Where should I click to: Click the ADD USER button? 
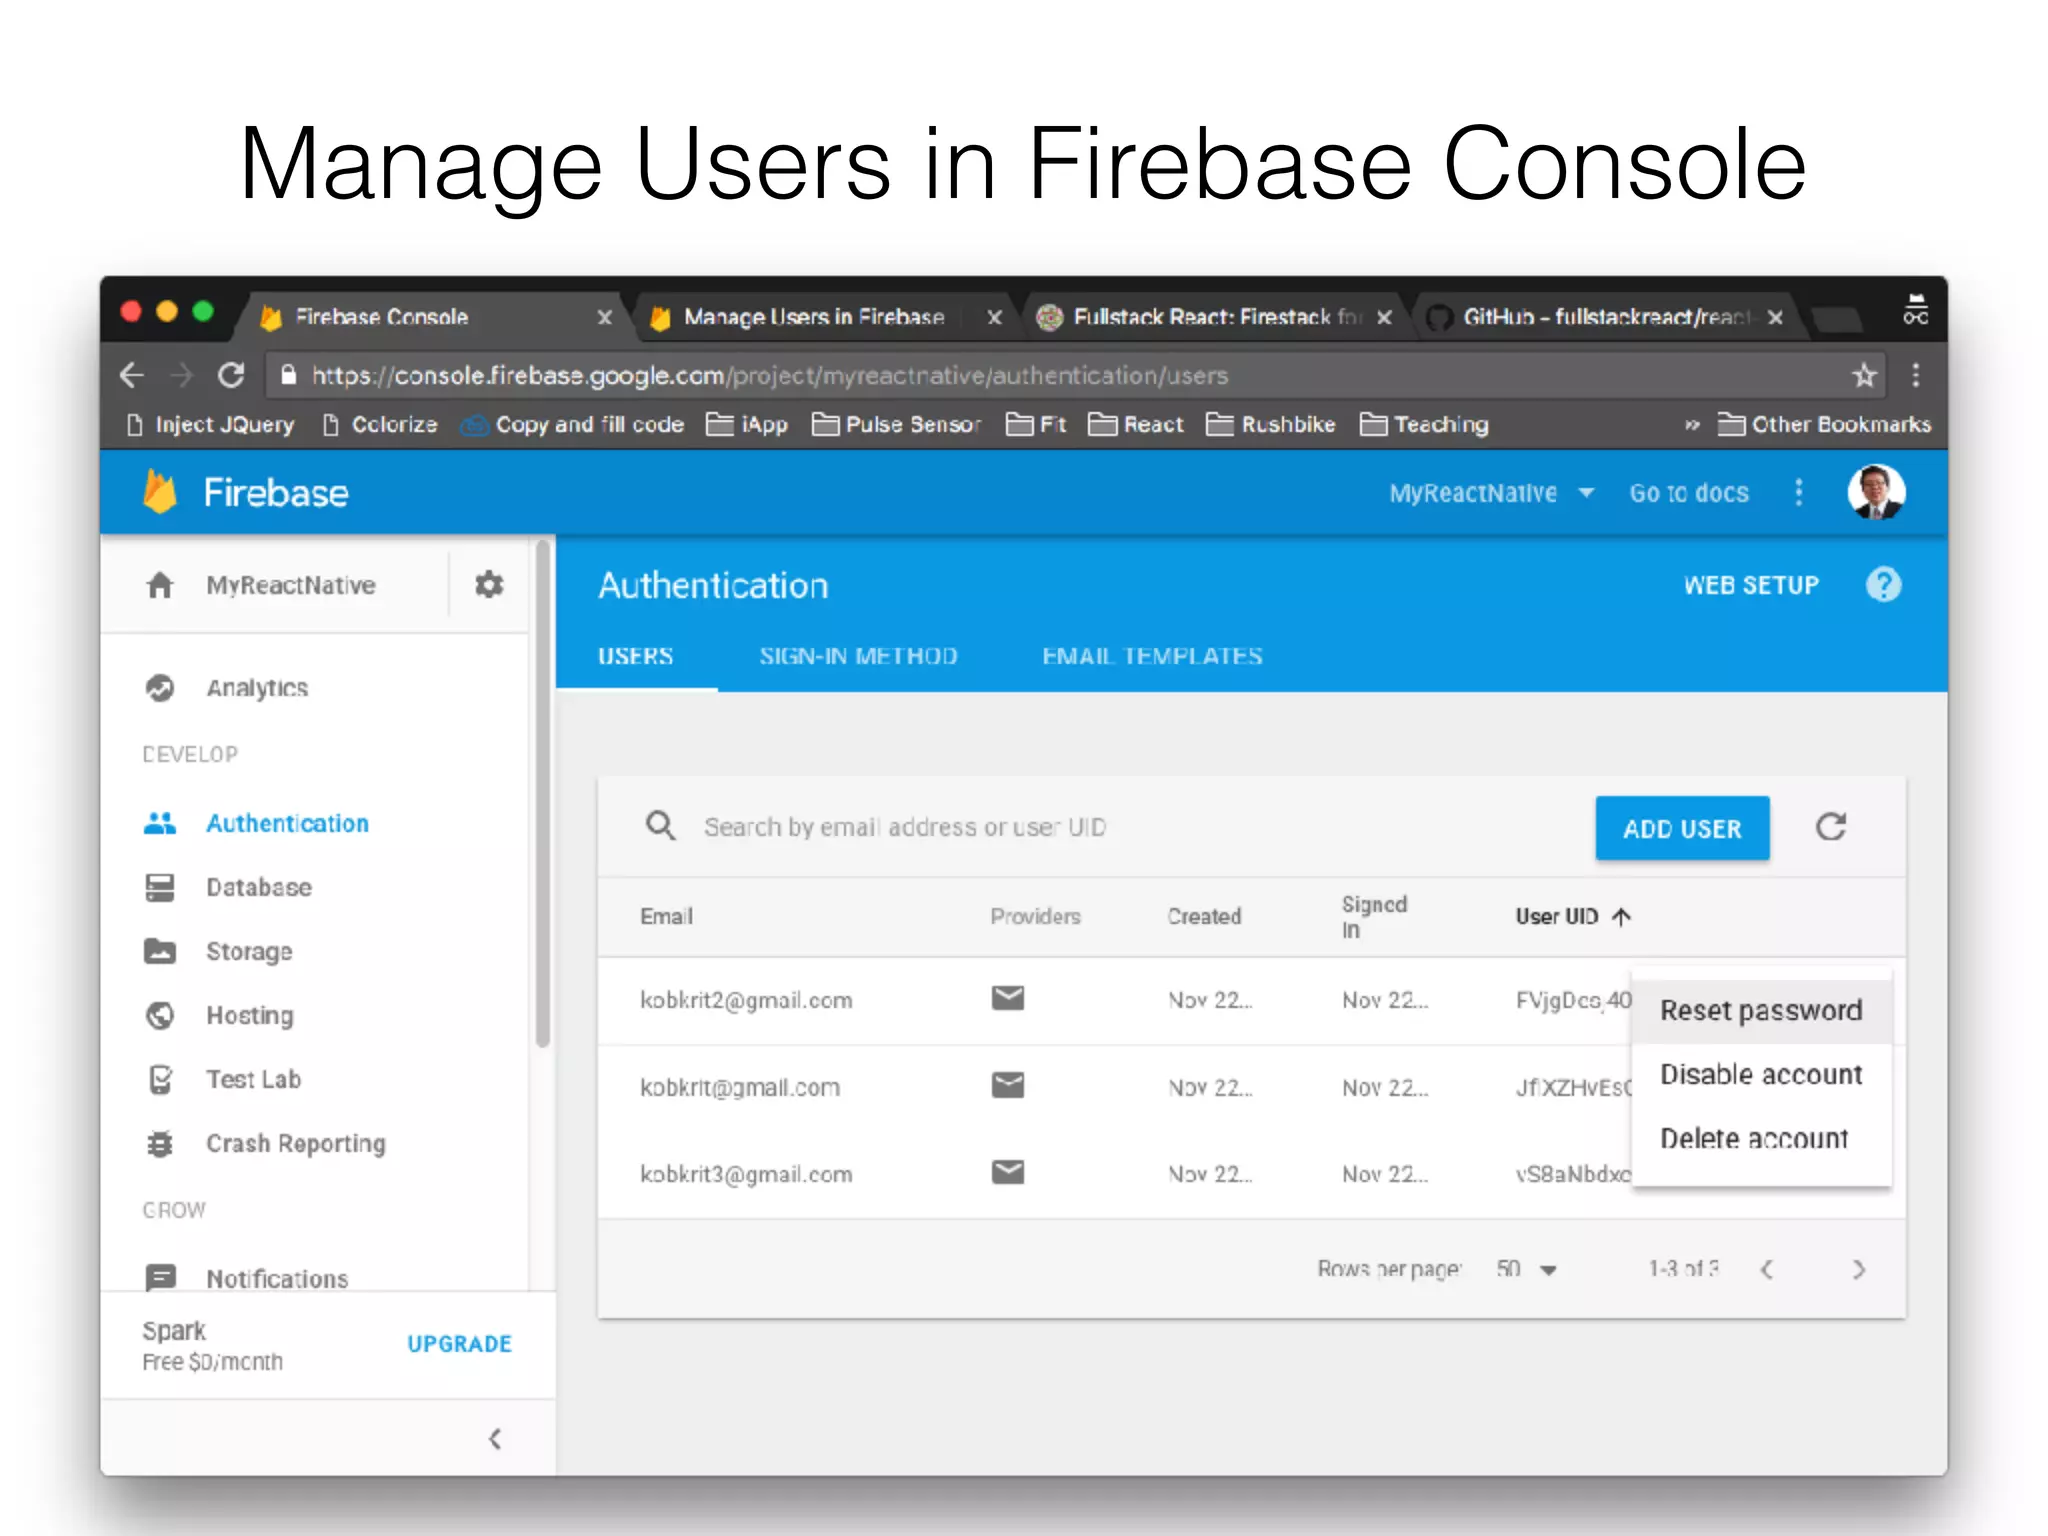point(1682,828)
